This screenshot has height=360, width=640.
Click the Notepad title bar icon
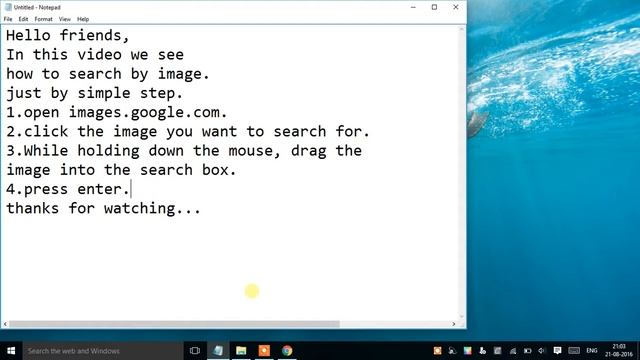coord(8,7)
